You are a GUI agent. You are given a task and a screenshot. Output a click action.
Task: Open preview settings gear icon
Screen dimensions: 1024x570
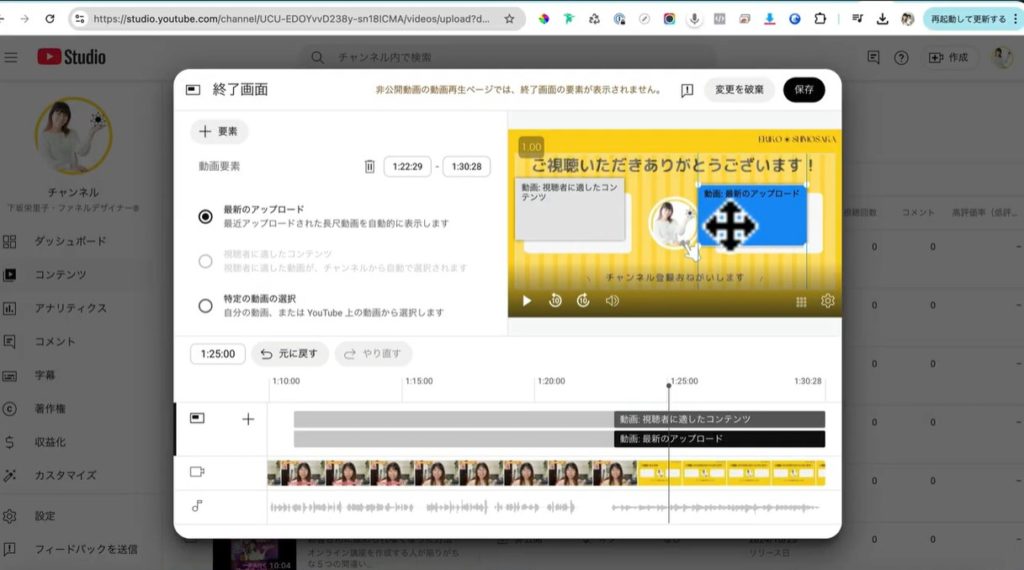click(x=828, y=300)
